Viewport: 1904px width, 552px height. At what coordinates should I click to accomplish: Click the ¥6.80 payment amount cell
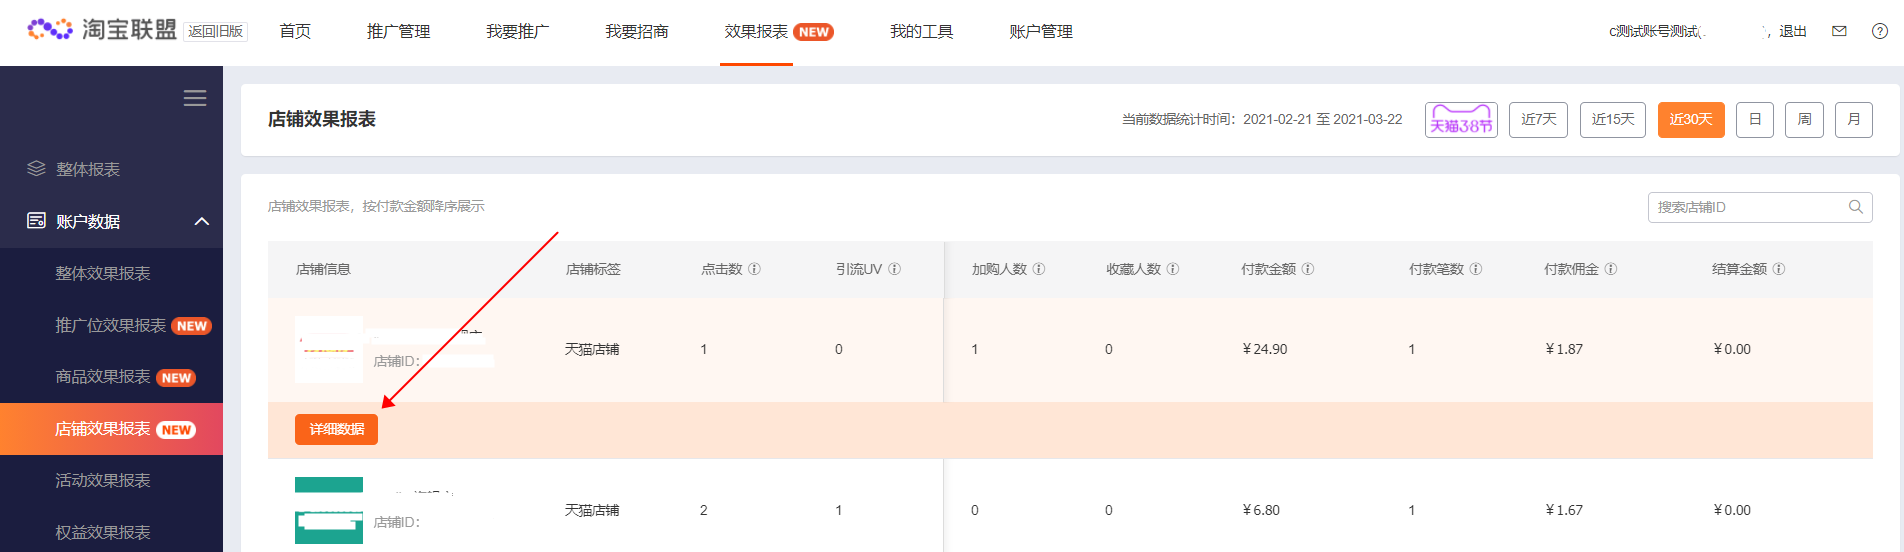(x=1261, y=510)
